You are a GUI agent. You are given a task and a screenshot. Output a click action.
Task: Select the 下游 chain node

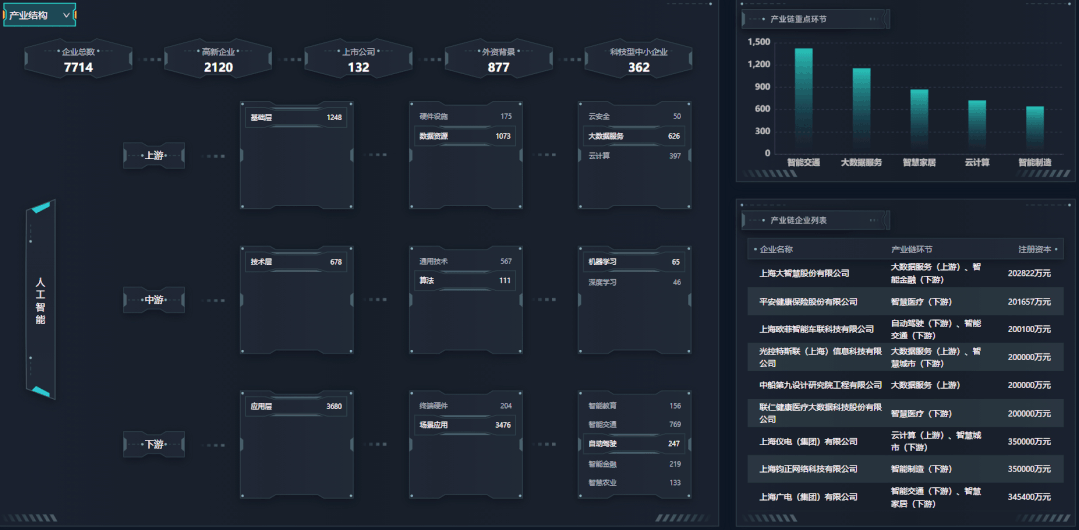[x=154, y=445]
